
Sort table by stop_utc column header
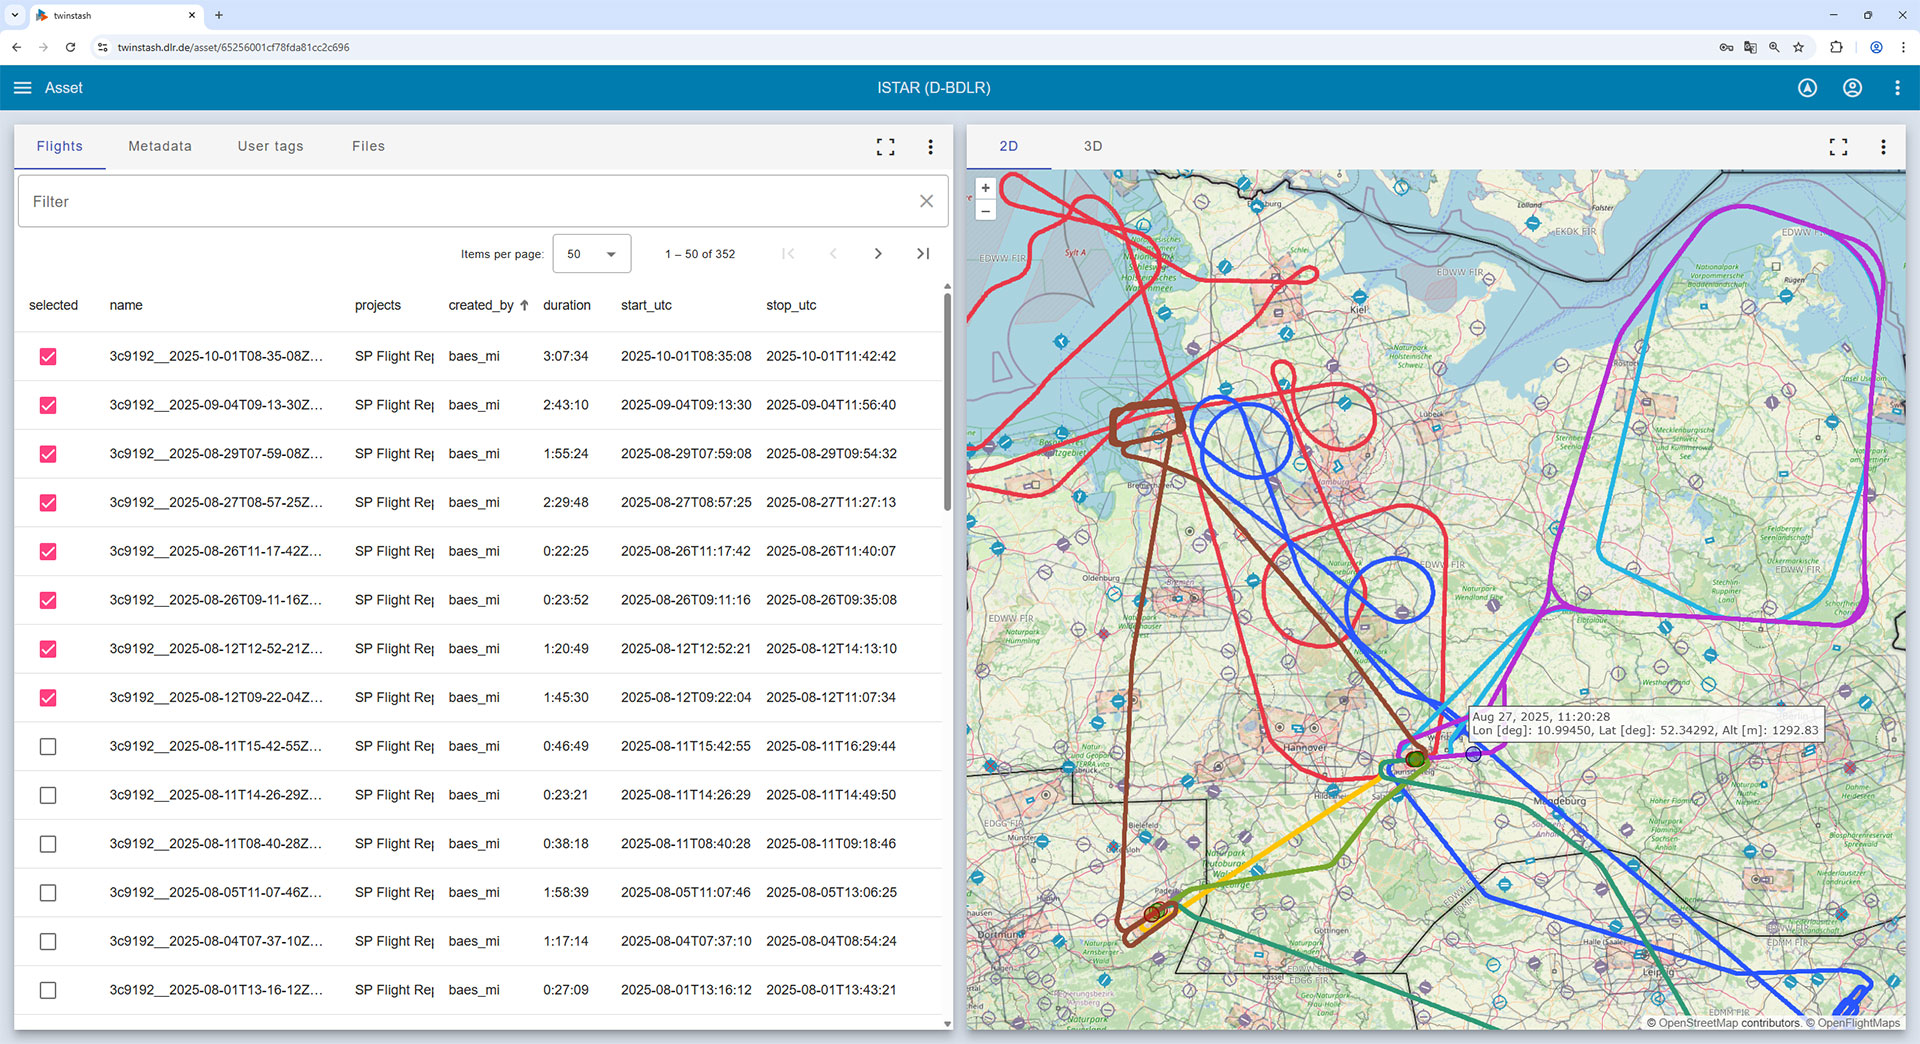click(791, 305)
